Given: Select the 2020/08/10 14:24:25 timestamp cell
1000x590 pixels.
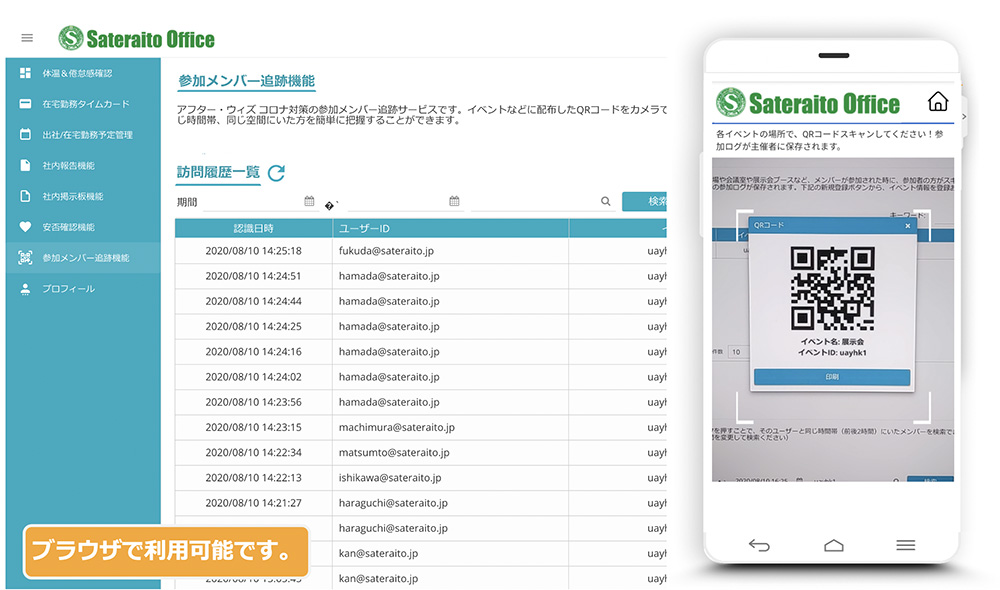Looking at the screenshot, I should [x=254, y=327].
